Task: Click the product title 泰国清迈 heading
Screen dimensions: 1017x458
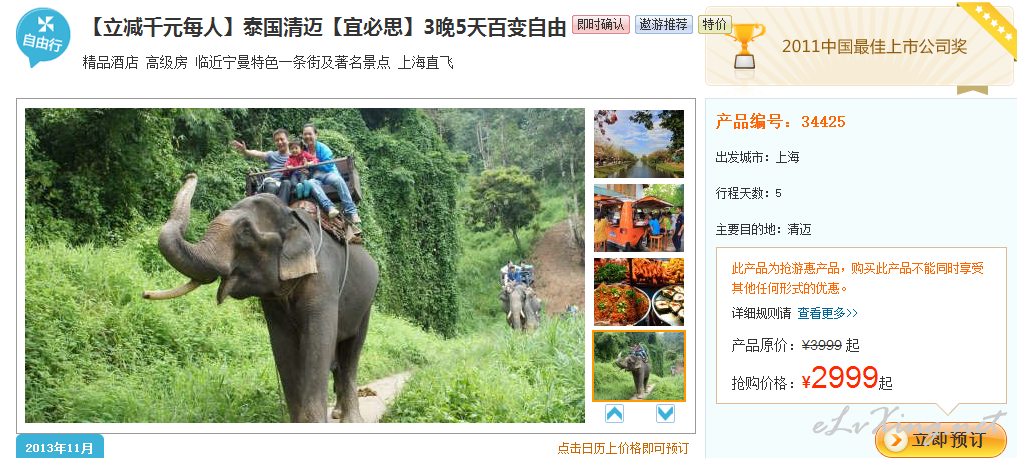Action: pyautogui.click(x=325, y=27)
